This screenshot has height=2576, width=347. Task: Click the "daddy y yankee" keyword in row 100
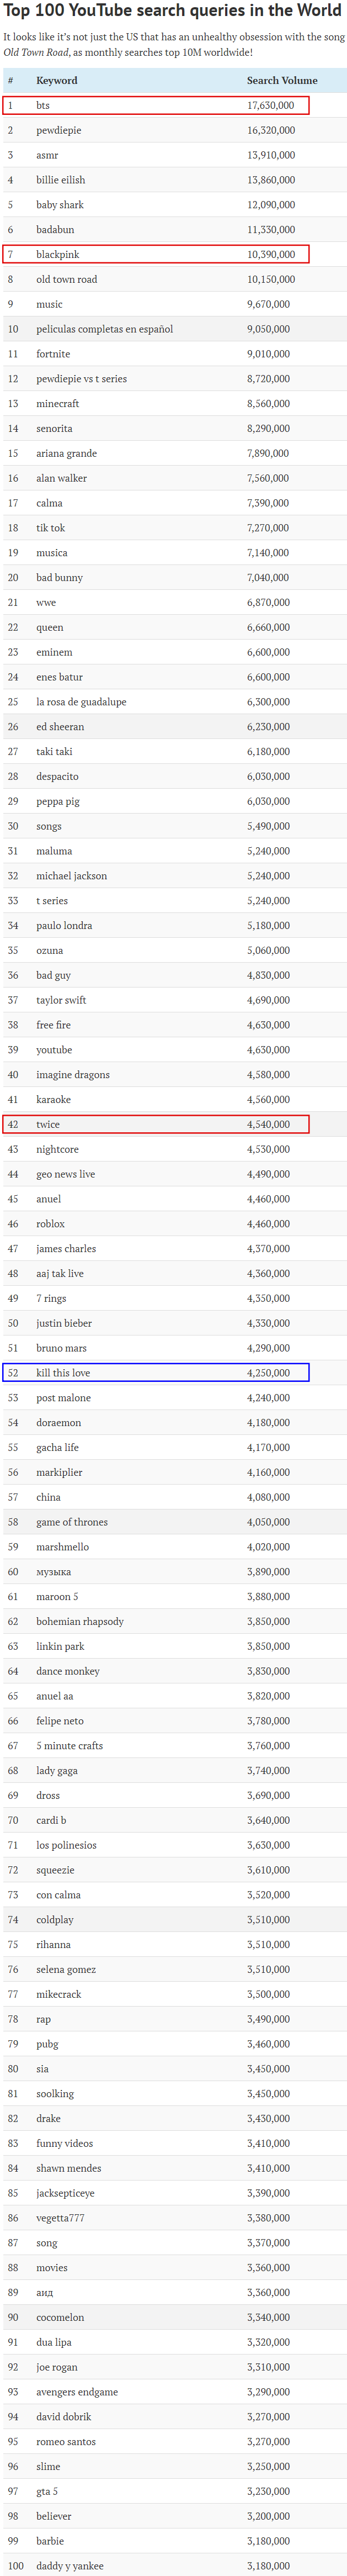(x=70, y=2566)
